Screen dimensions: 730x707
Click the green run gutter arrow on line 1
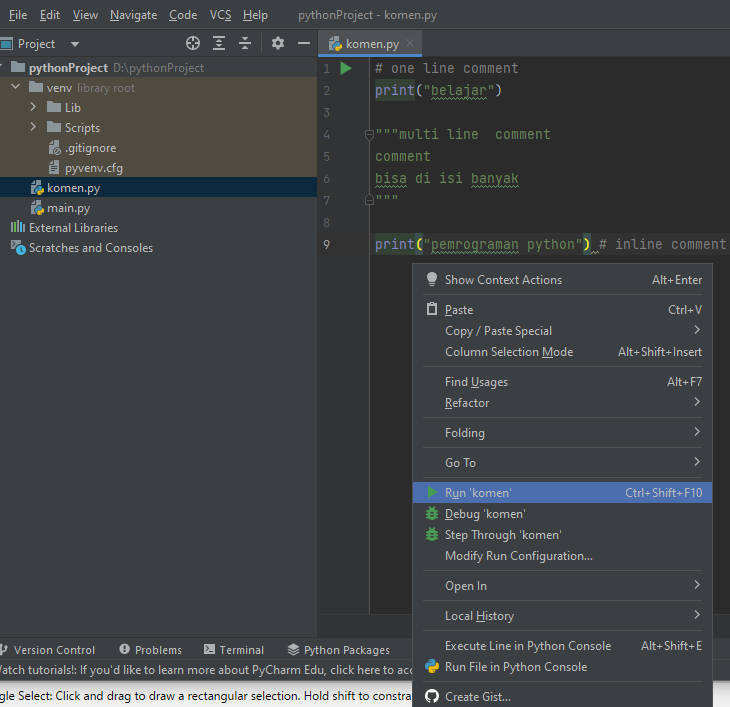click(346, 68)
